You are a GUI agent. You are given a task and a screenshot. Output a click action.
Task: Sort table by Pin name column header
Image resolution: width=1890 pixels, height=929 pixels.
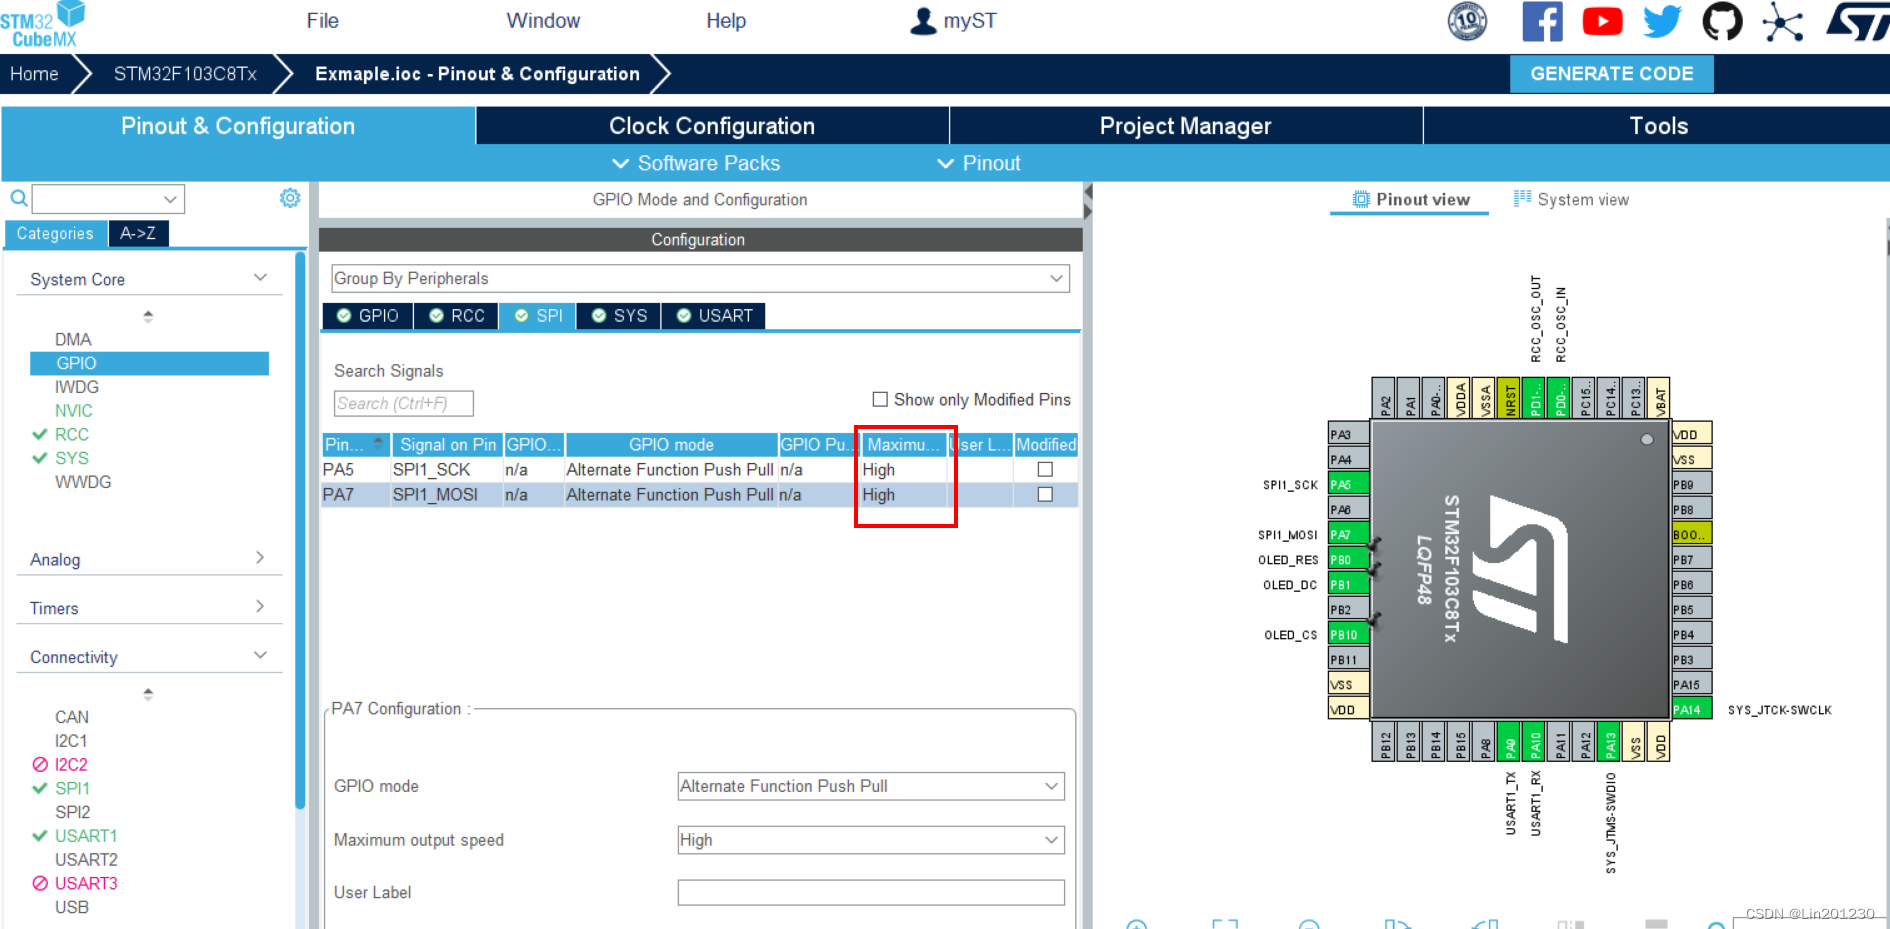(354, 444)
